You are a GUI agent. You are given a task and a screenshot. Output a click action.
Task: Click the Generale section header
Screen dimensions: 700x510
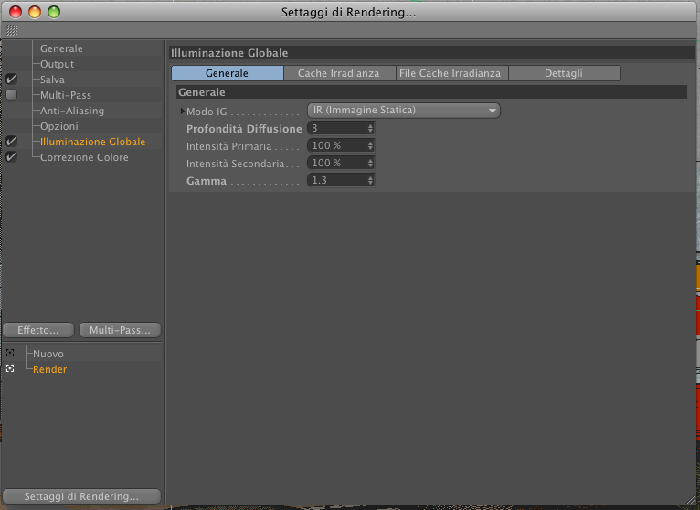pyautogui.click(x=431, y=92)
